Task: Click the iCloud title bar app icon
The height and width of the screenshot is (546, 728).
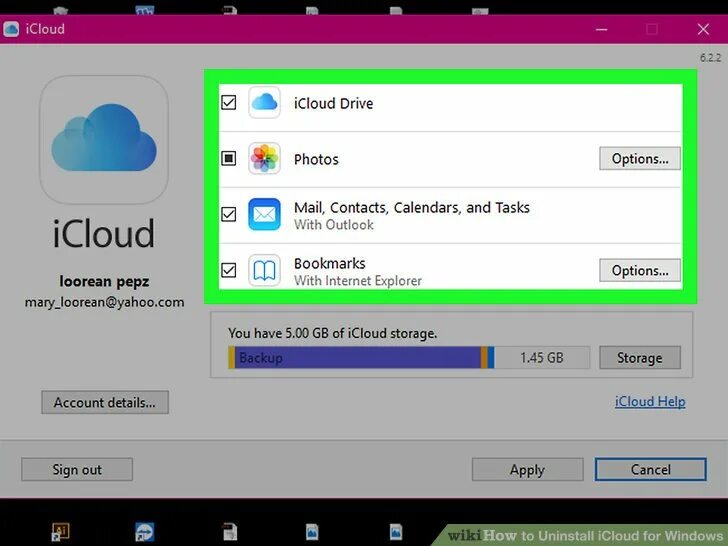Action: point(11,29)
